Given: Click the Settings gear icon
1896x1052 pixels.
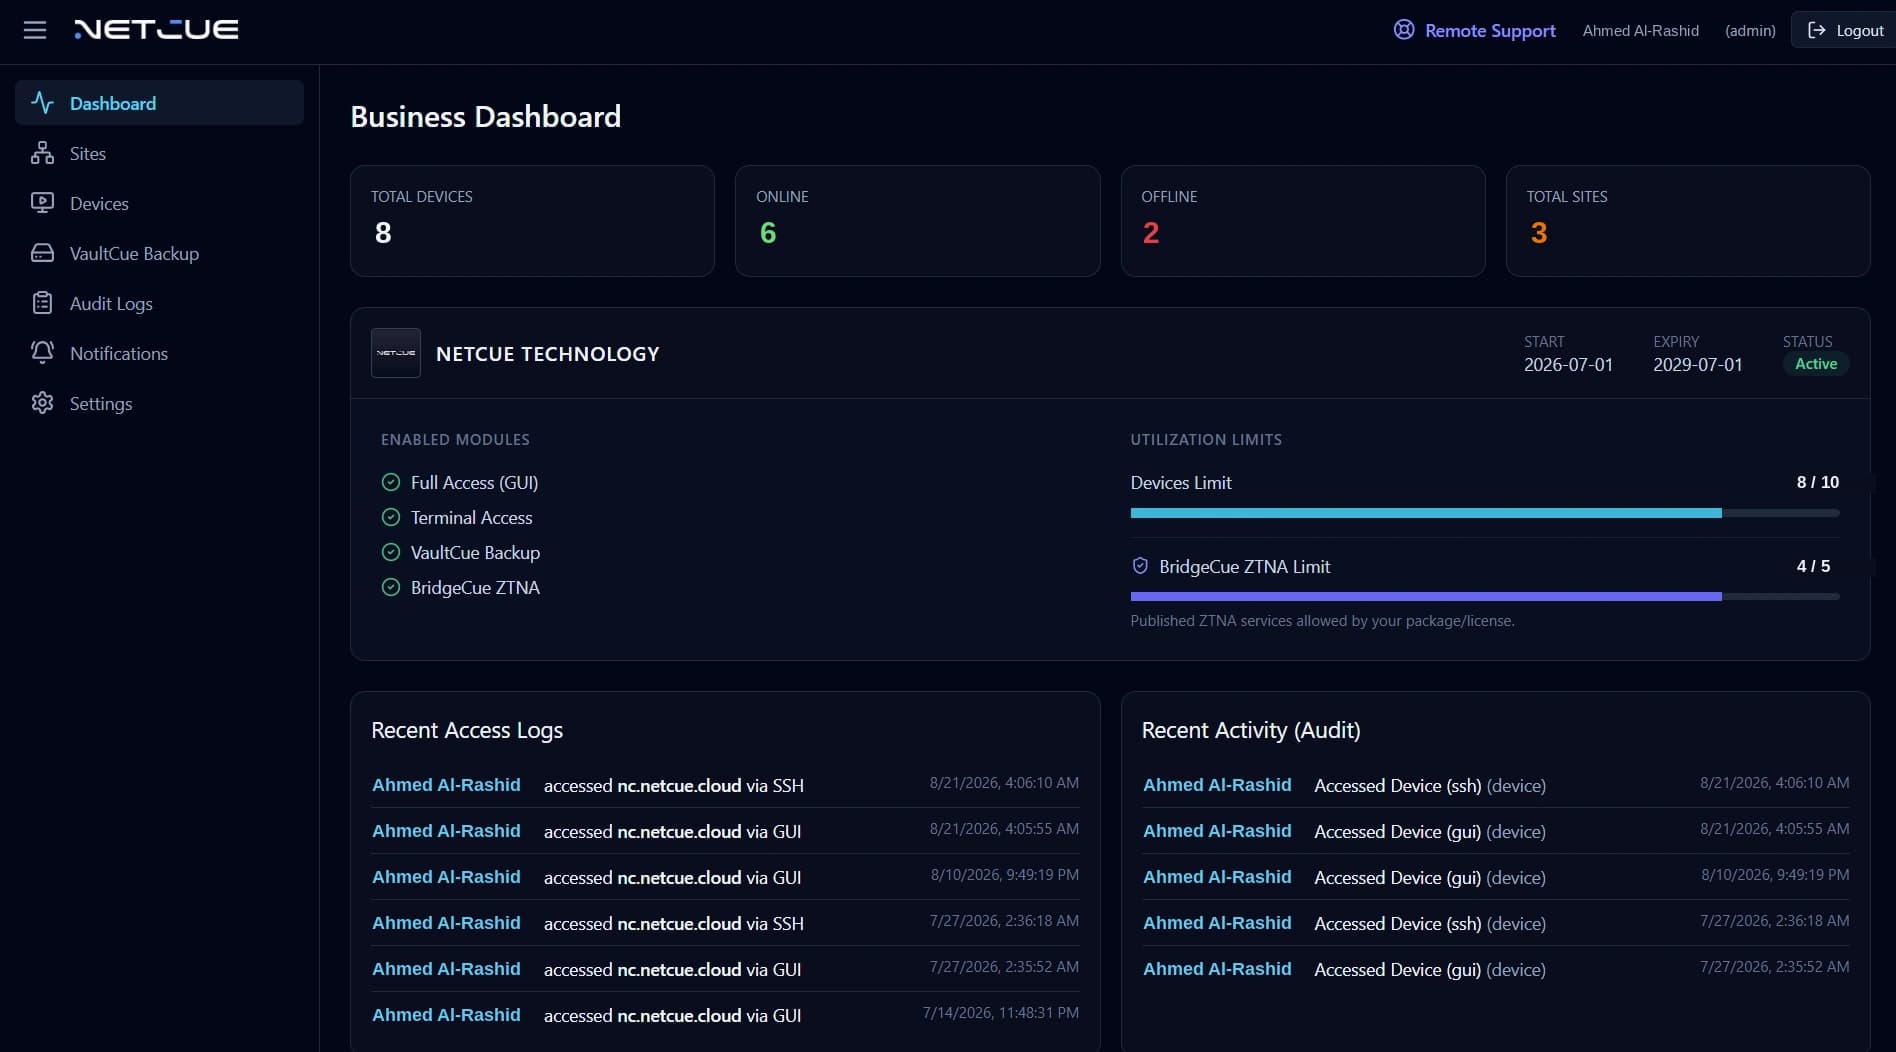Looking at the screenshot, I should coord(42,403).
